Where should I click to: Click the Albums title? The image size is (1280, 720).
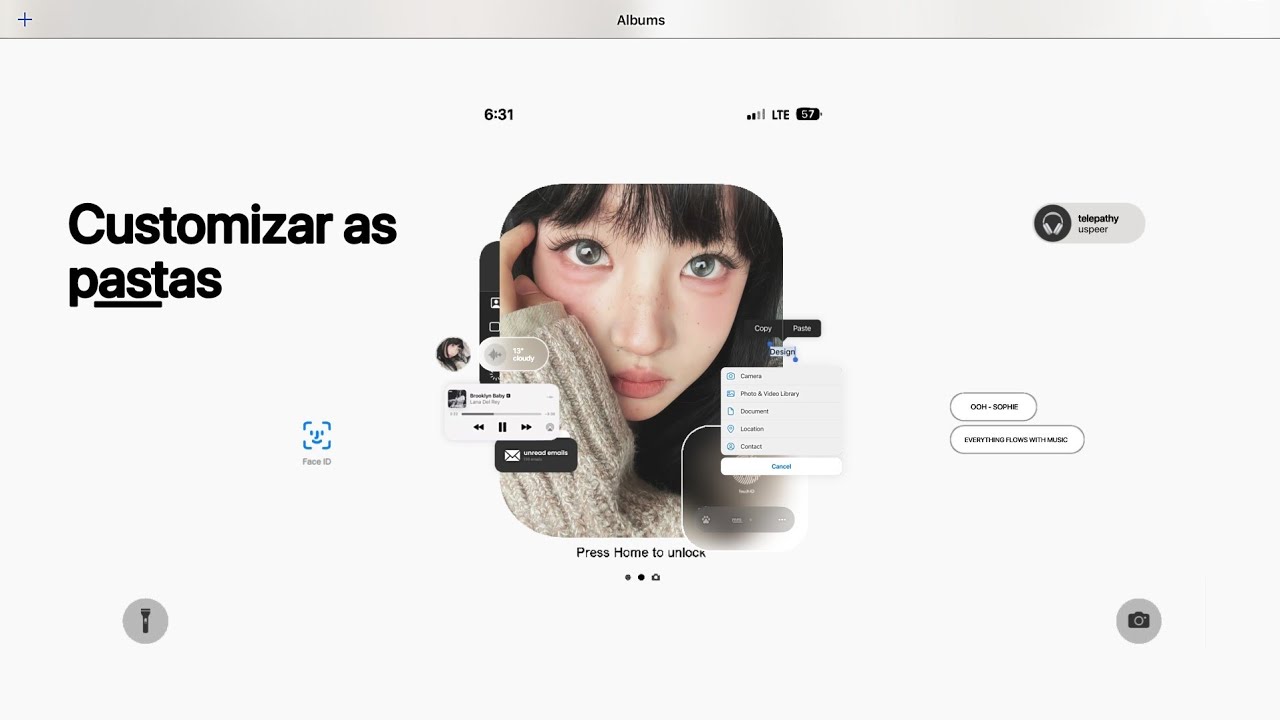pos(641,20)
